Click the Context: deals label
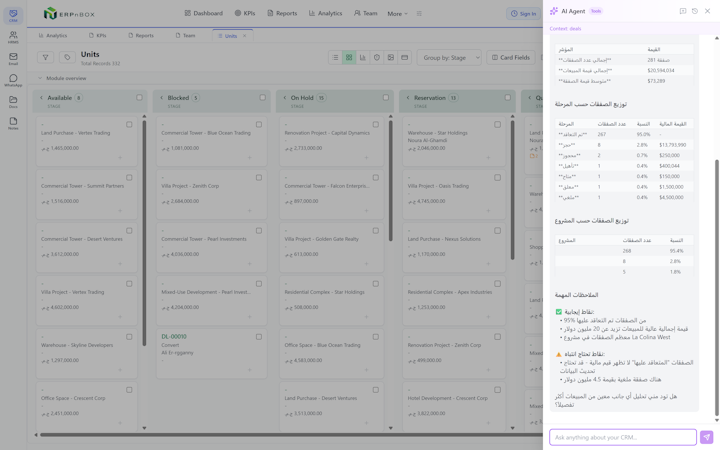This screenshot has height=450, width=720. click(565, 28)
